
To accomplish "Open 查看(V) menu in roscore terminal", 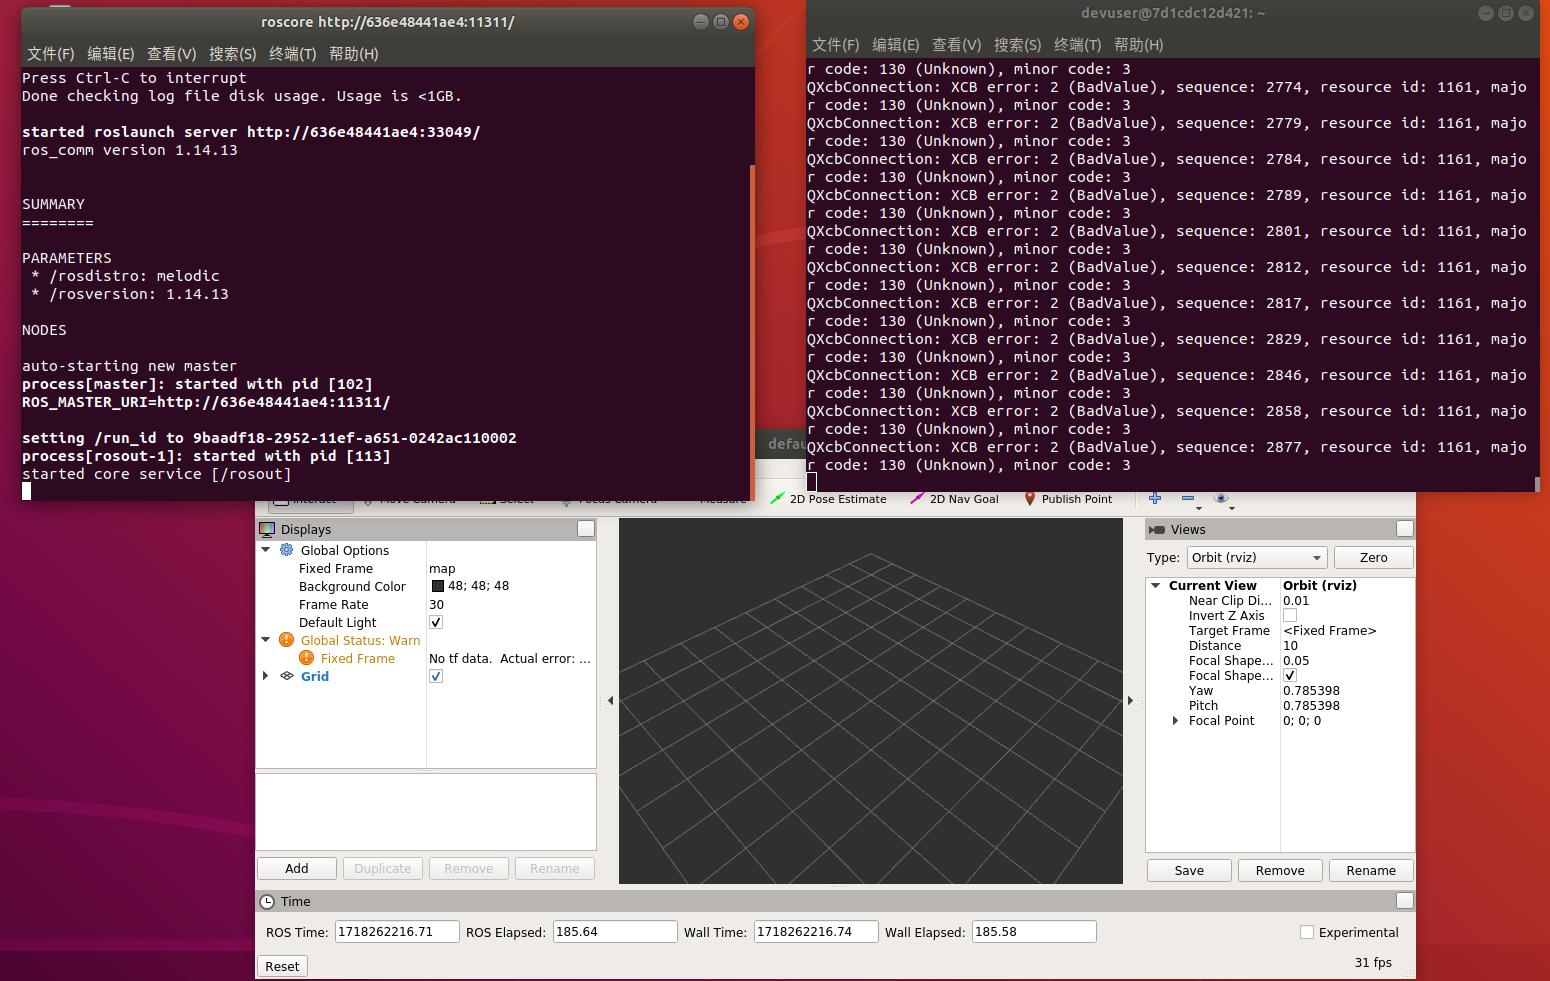I will tap(171, 54).
